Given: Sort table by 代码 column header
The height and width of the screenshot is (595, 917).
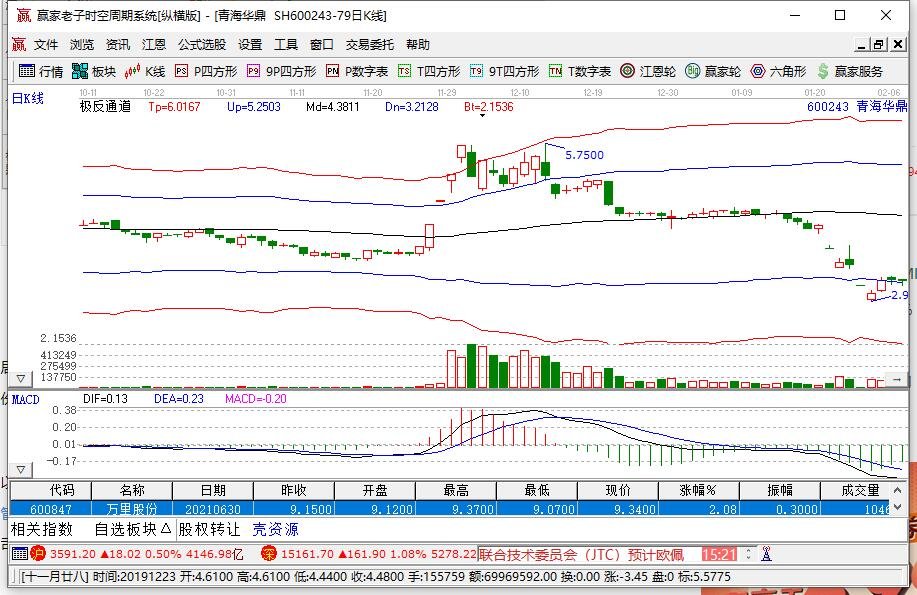Looking at the screenshot, I should (51, 490).
